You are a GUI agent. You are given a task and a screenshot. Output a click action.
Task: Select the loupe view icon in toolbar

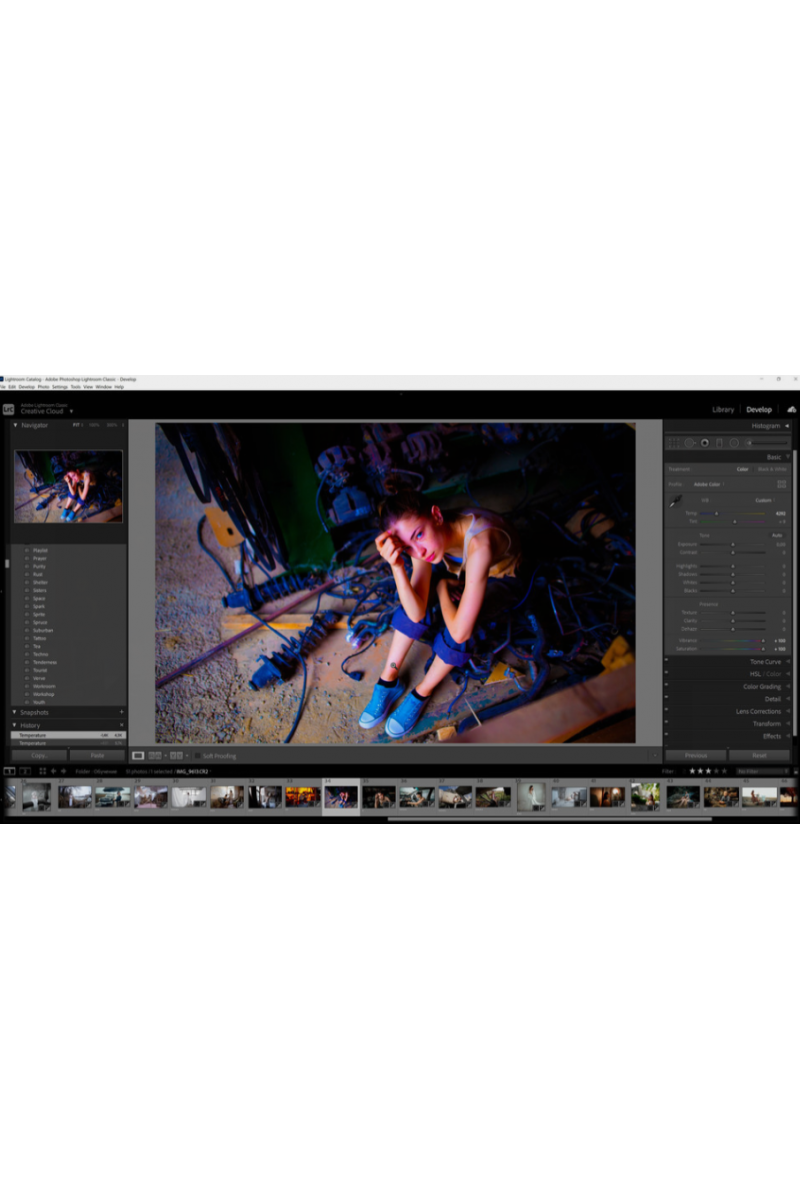click(x=138, y=756)
